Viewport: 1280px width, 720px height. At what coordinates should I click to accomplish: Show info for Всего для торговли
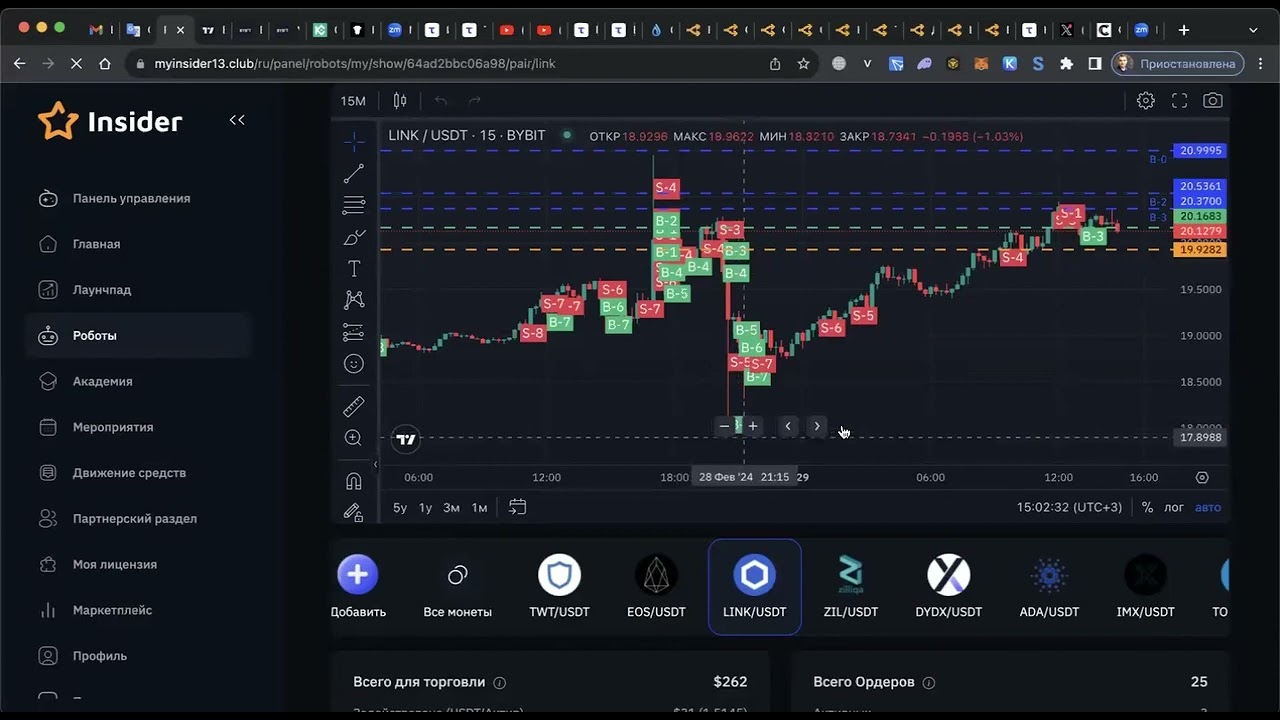point(500,683)
